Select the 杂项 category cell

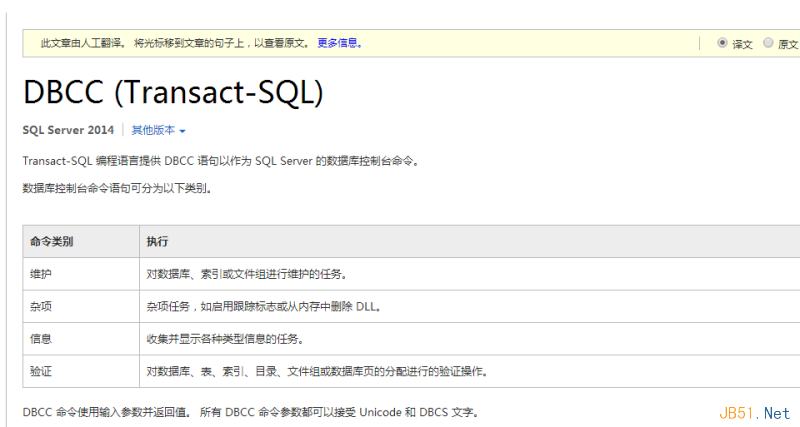click(x=41, y=306)
